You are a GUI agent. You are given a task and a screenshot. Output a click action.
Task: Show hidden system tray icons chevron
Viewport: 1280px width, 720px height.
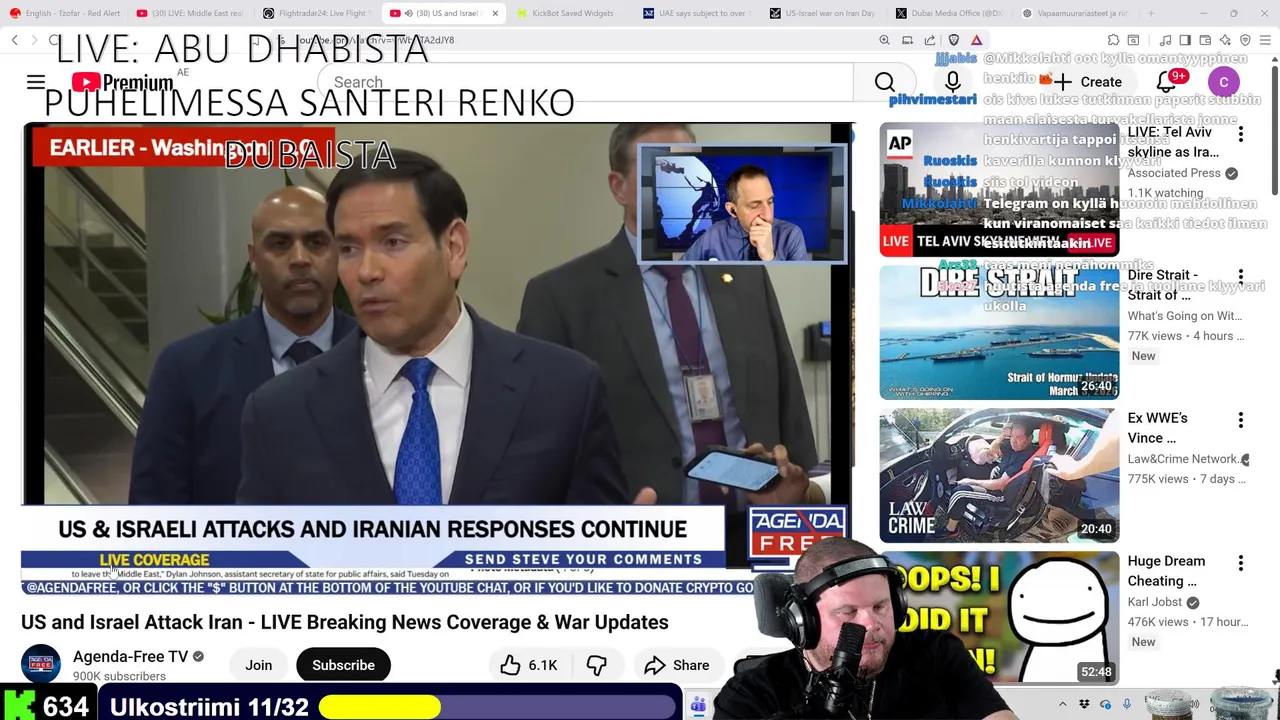1065,705
